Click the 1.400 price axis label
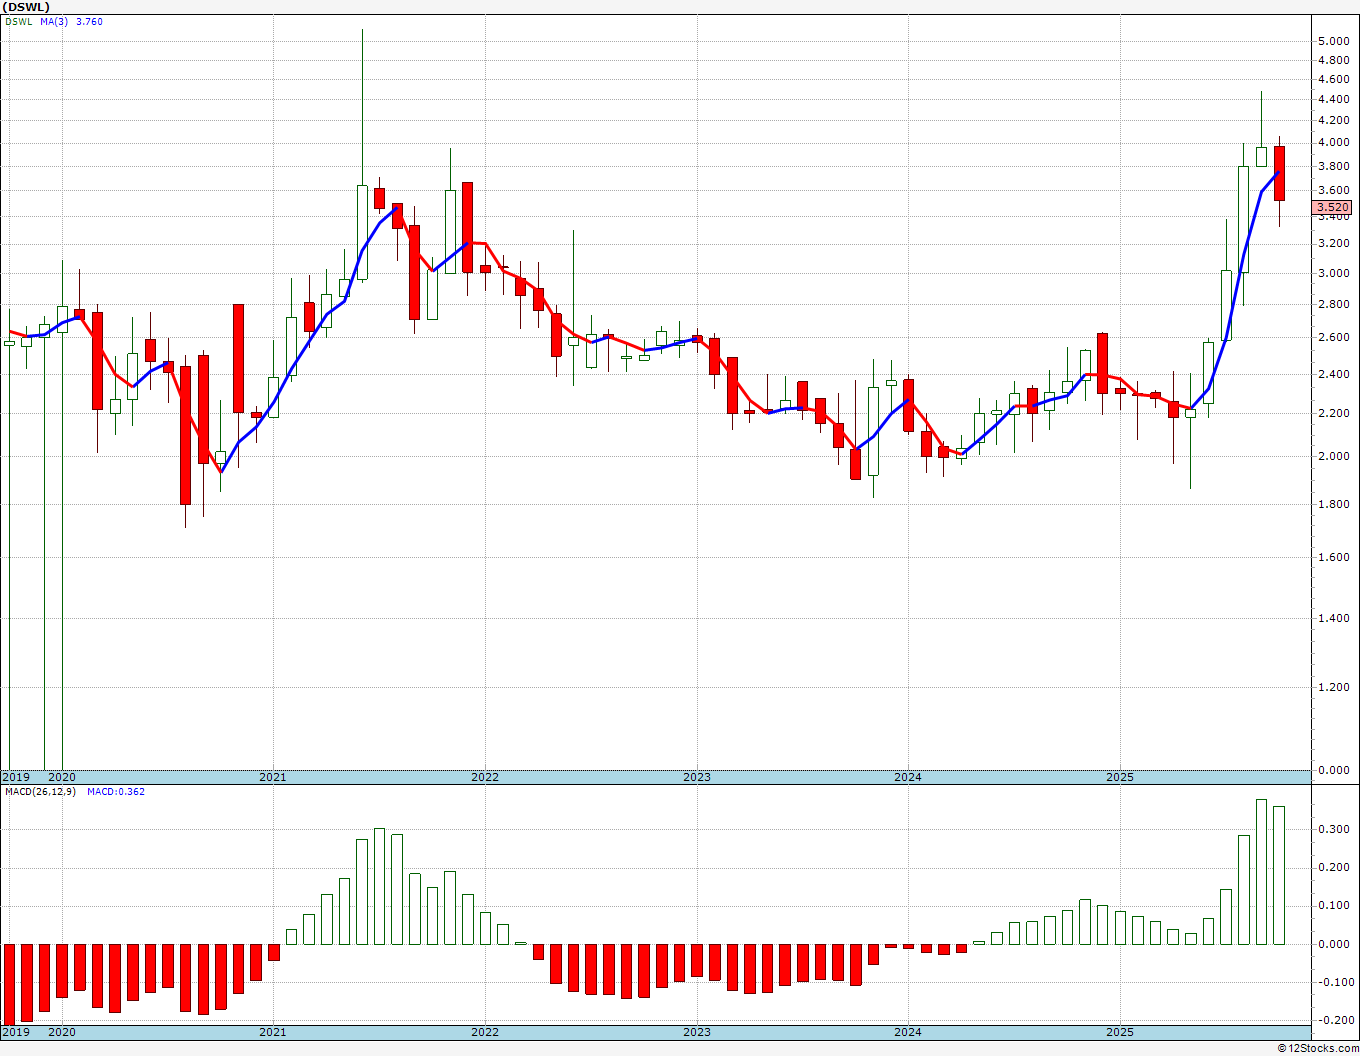1360x1056 pixels. pyautogui.click(x=1333, y=618)
